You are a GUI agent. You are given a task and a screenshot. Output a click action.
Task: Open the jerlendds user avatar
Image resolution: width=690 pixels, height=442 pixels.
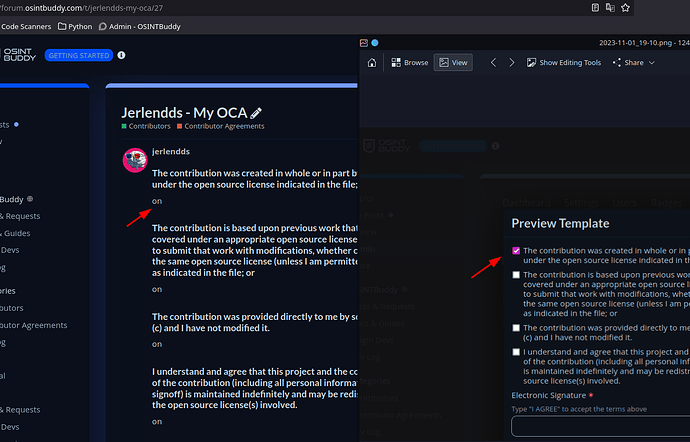pyautogui.click(x=135, y=160)
